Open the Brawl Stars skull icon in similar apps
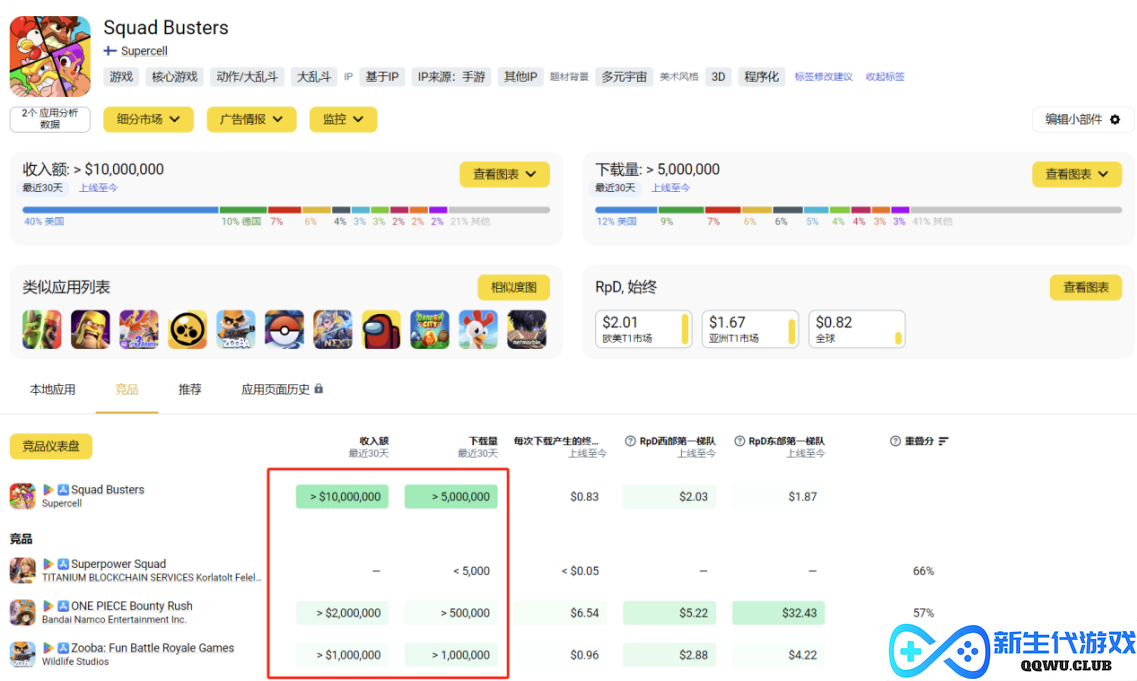The width and height of the screenshot is (1137, 681). (187, 329)
